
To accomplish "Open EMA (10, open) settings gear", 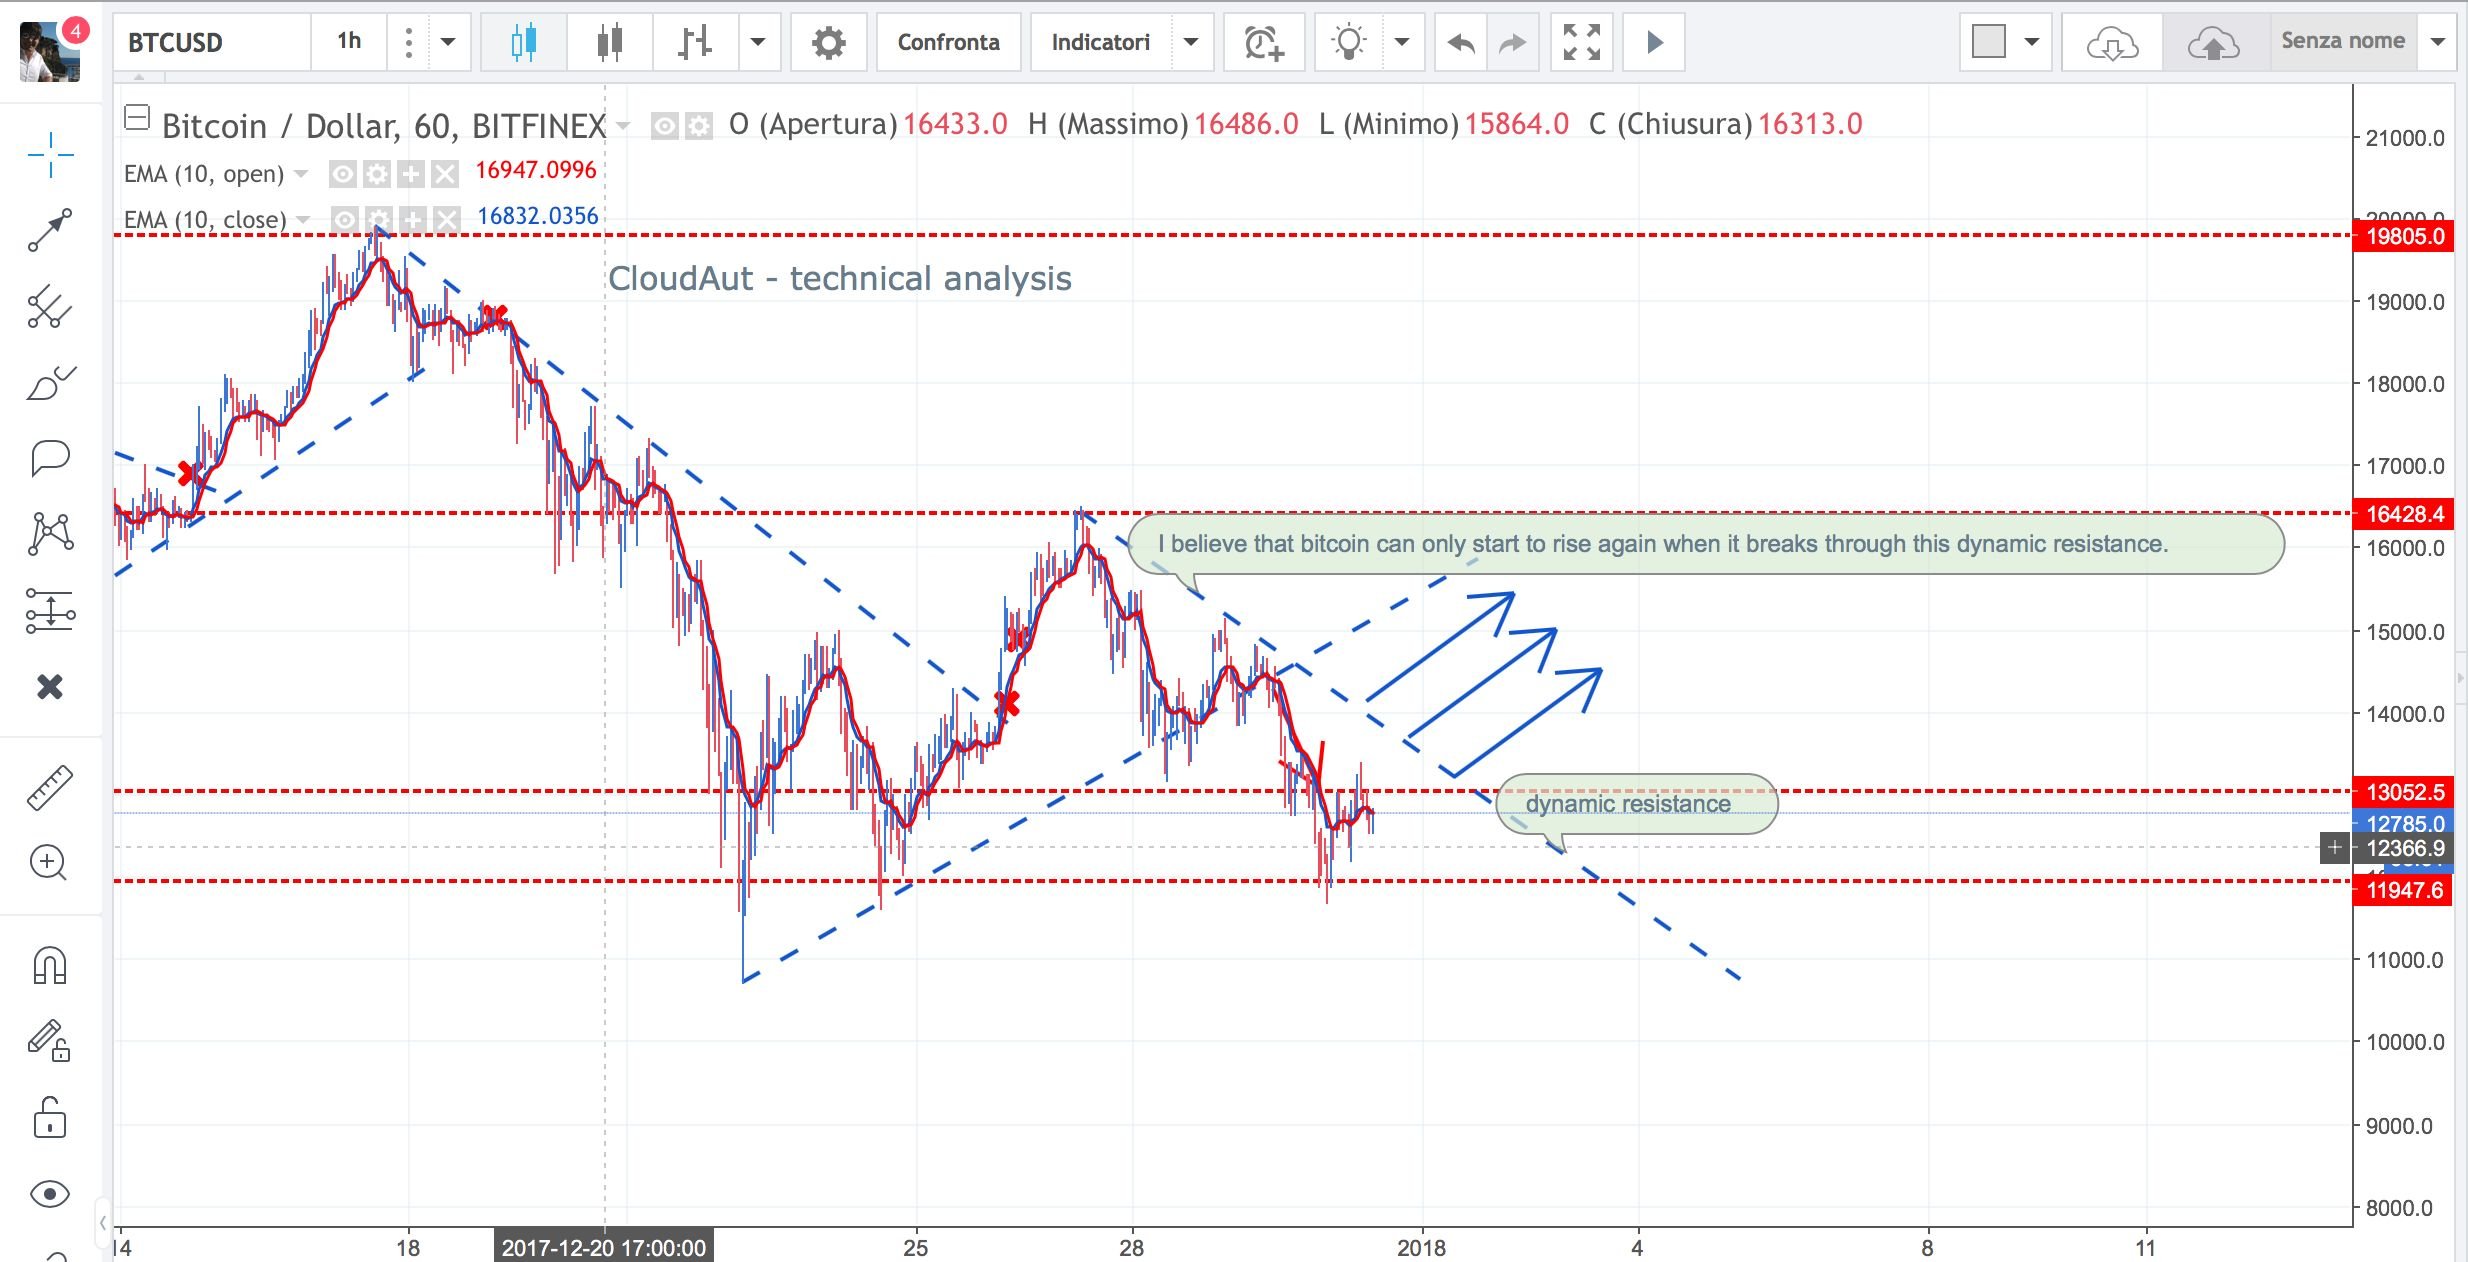I will pyautogui.click(x=377, y=174).
